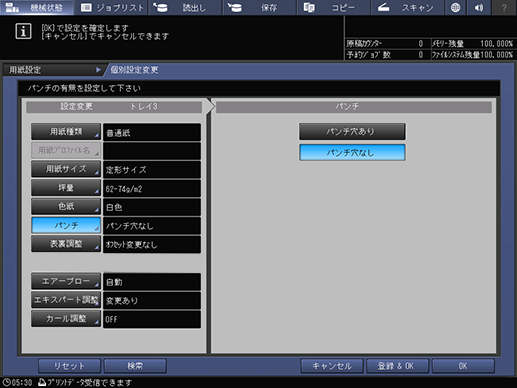517x388 pixels.
Task: Click the オフセット変更なし value field
Action: tap(152, 244)
